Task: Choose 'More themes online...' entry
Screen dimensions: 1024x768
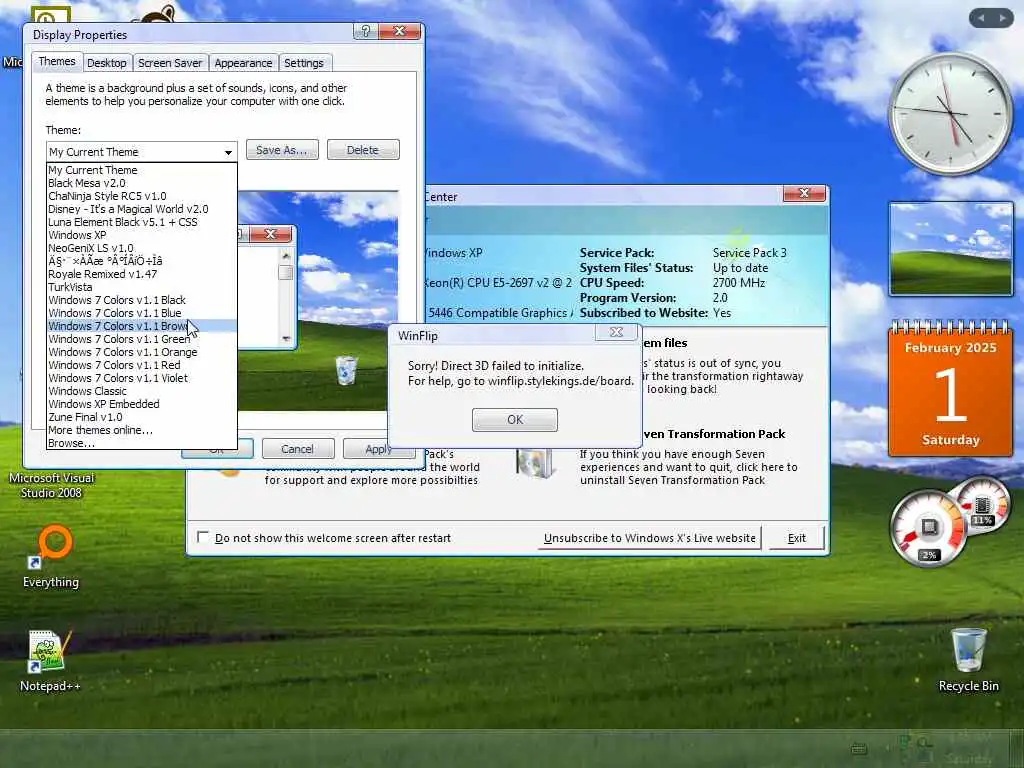Action: pos(141,430)
